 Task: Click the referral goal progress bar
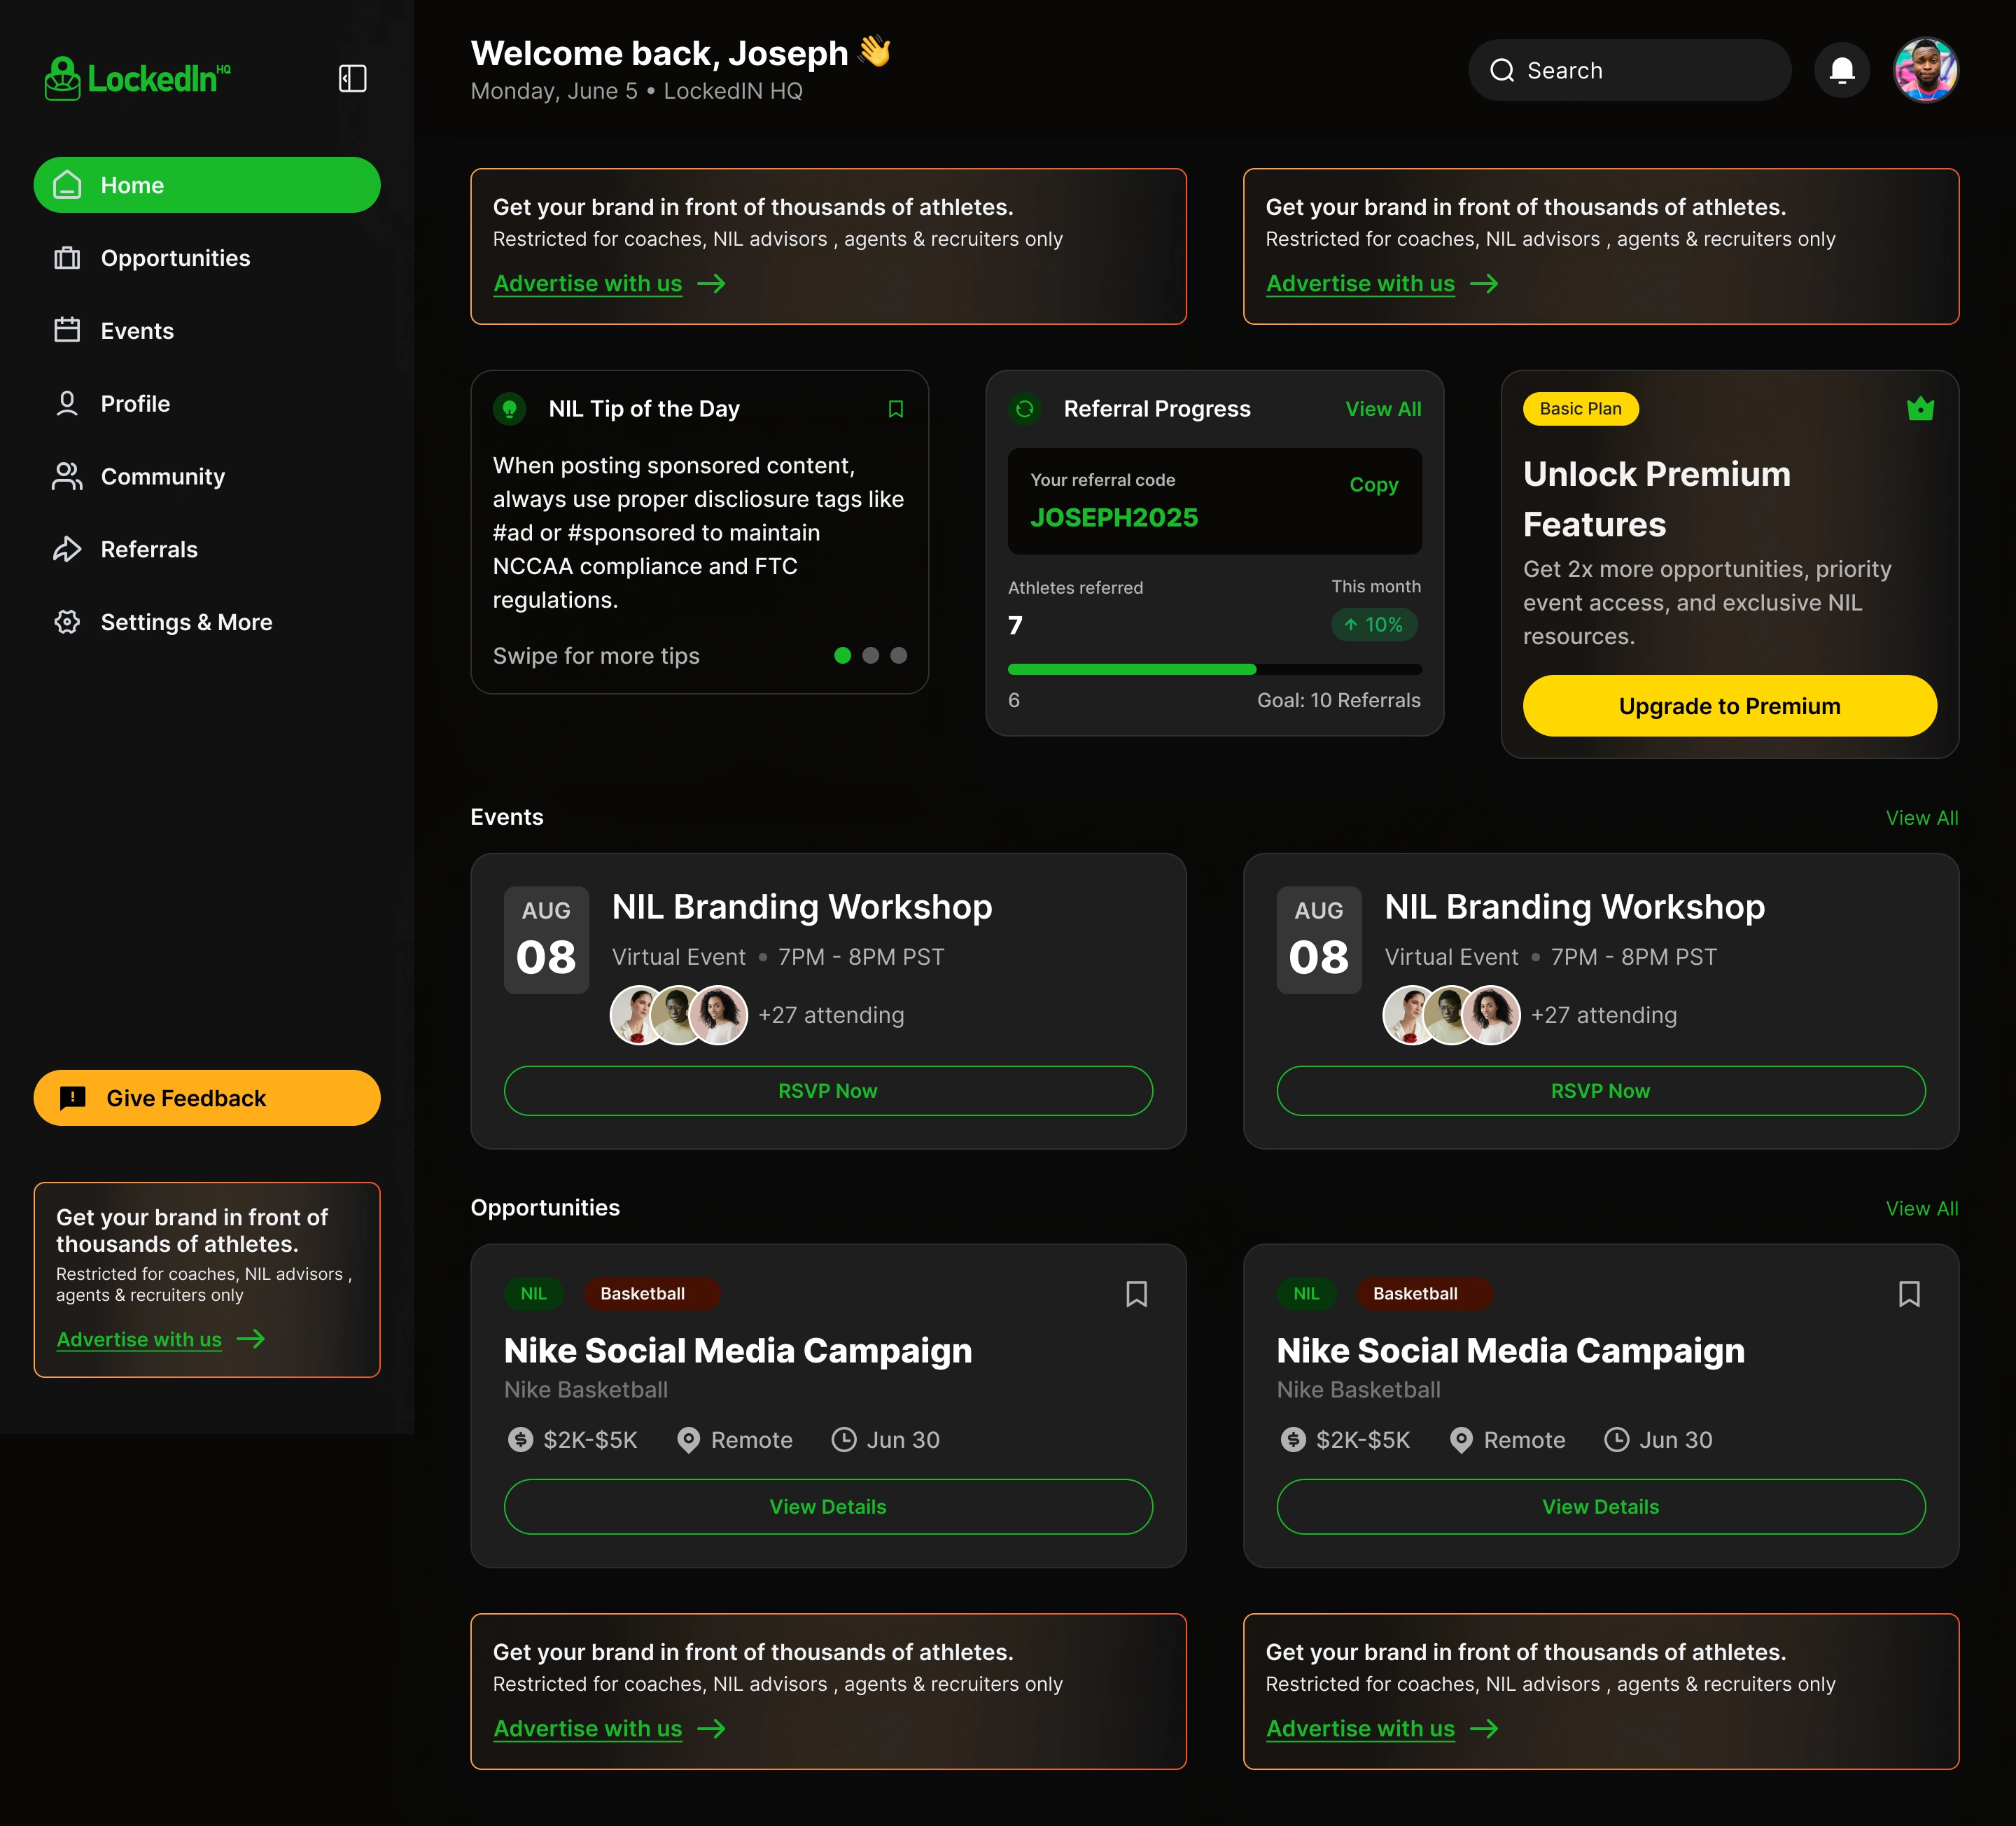pos(1214,669)
